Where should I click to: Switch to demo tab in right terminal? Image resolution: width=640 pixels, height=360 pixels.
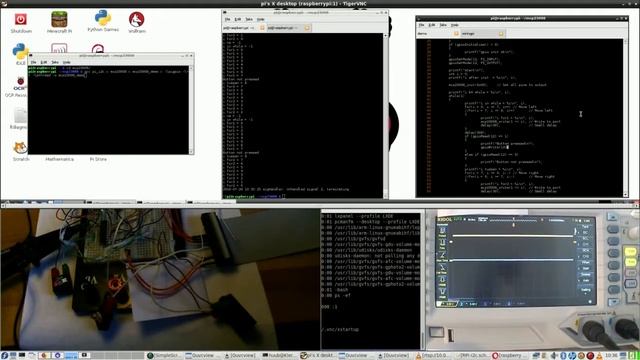[438, 33]
